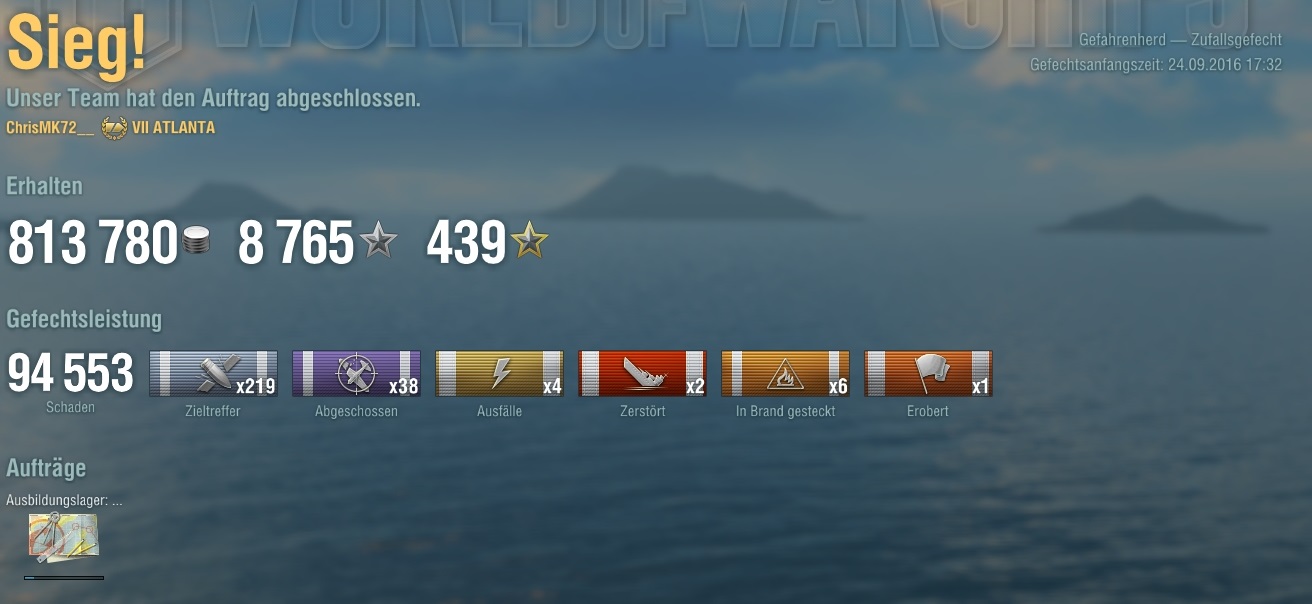Click the silver credits coin icon

[197, 241]
